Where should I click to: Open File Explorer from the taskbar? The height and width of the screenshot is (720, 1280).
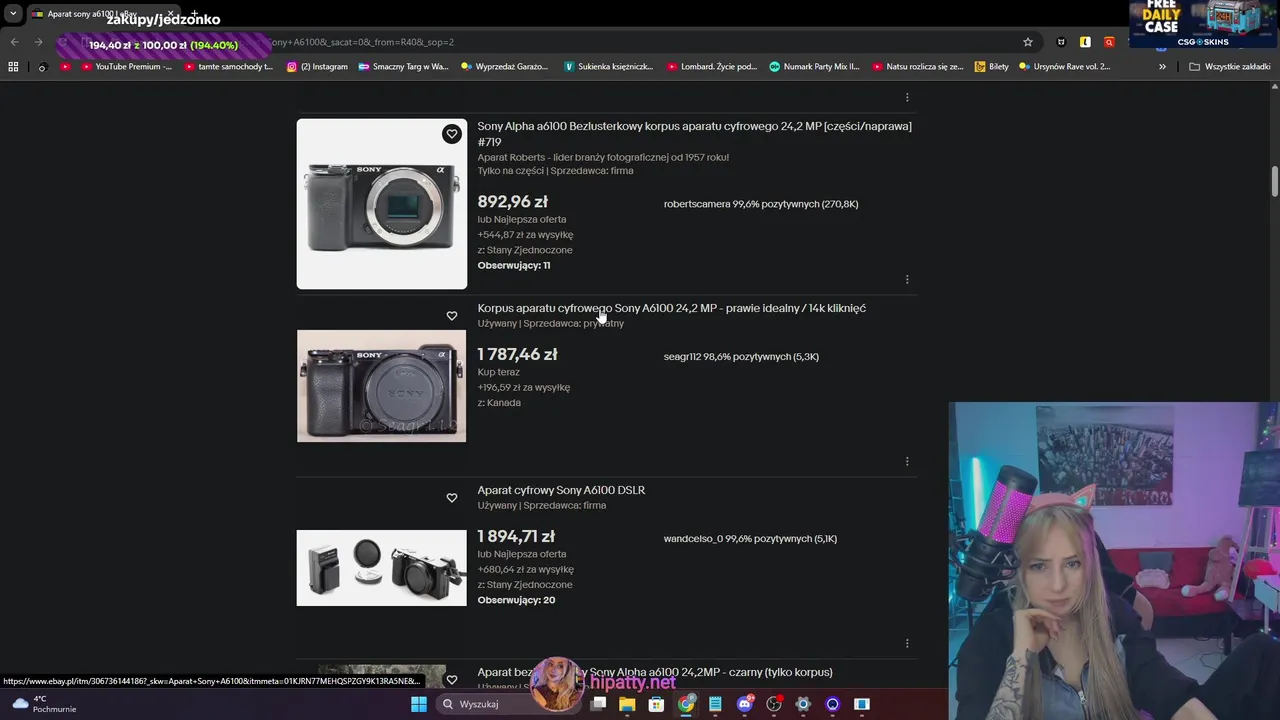coord(627,704)
